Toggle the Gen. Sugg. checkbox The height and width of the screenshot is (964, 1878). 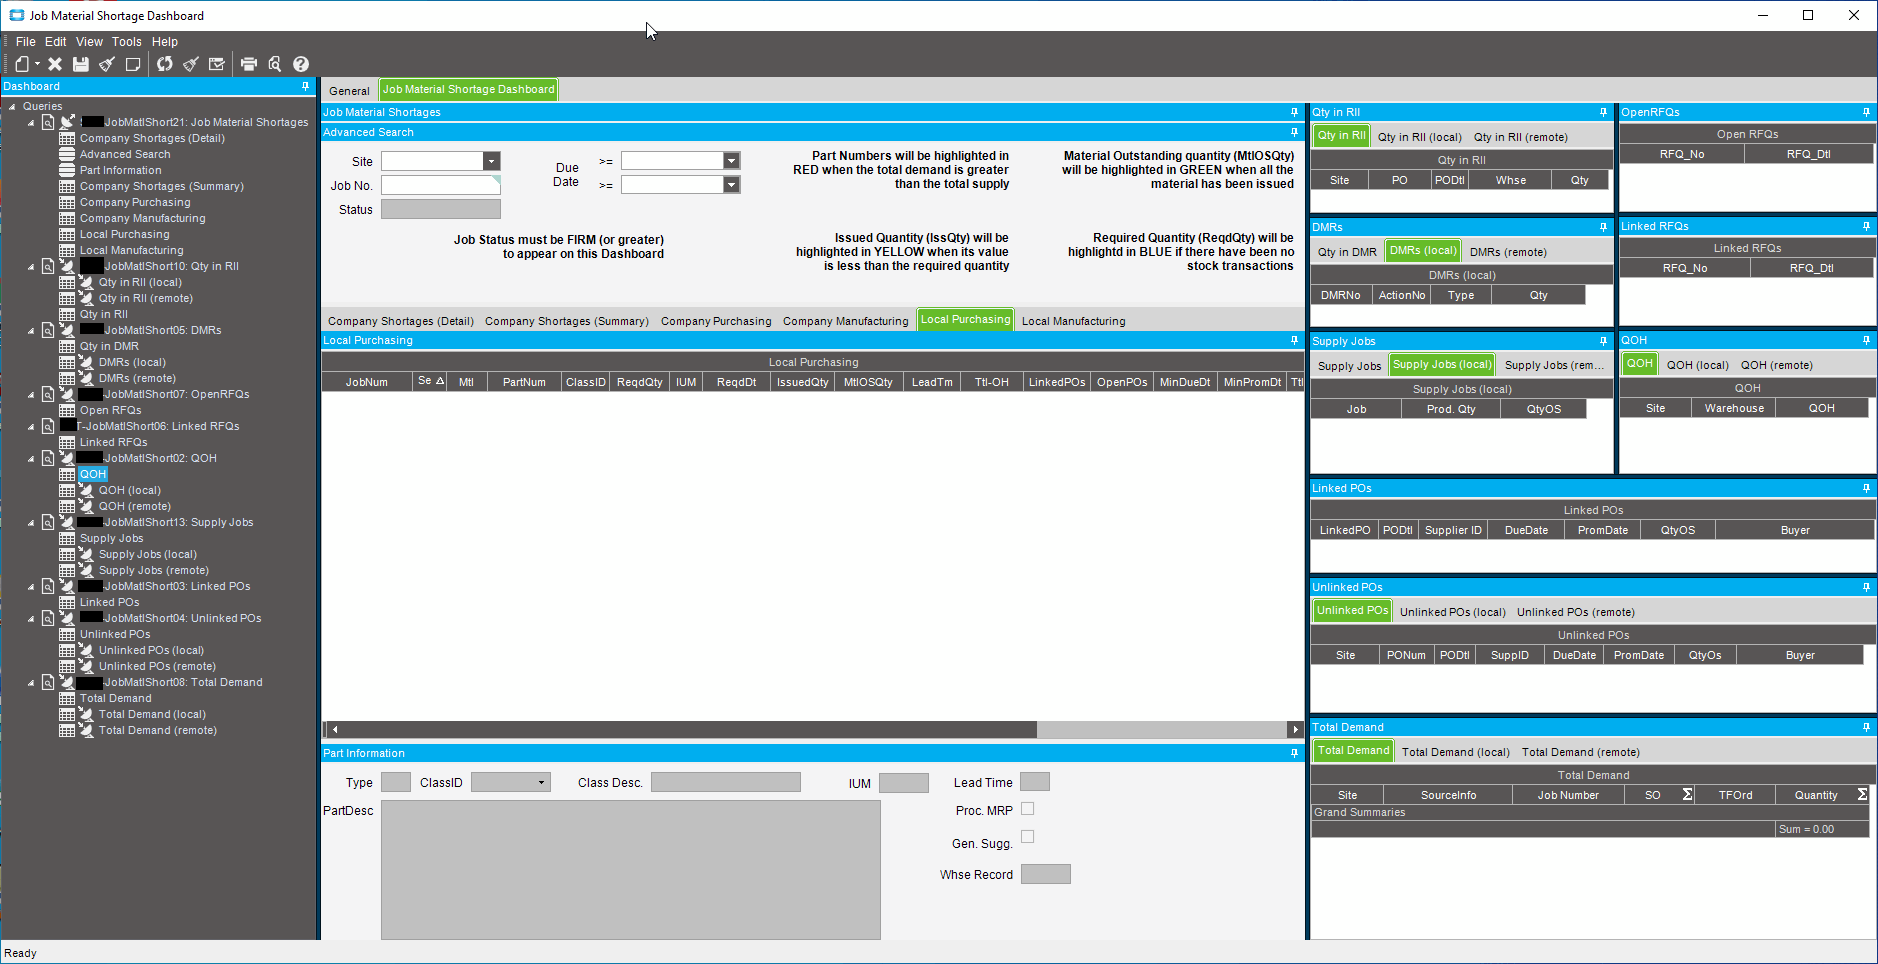[1027, 837]
